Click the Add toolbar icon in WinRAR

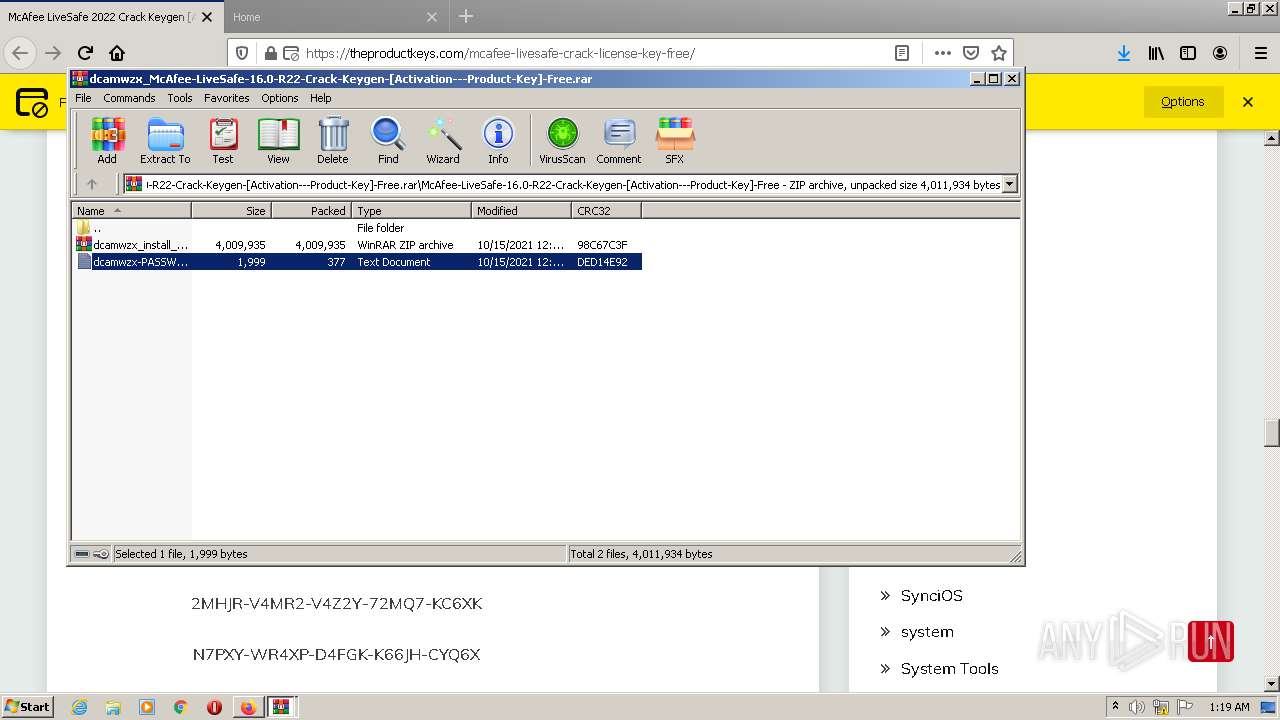[x=107, y=140]
